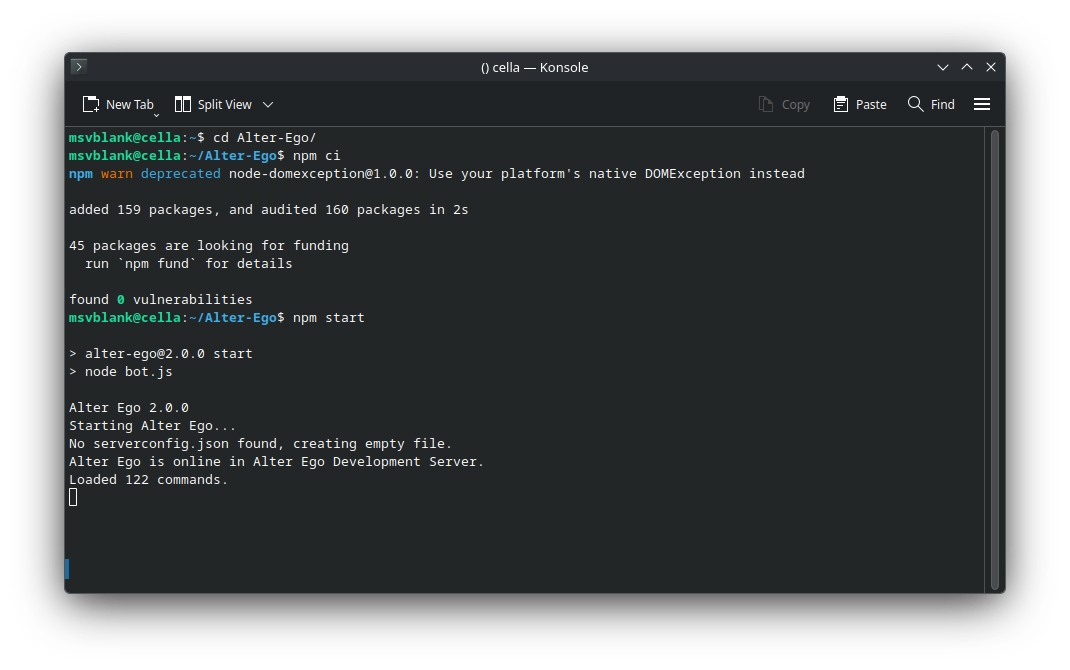Click the terminal cursor block
1070x670 pixels.
[x=73, y=497]
